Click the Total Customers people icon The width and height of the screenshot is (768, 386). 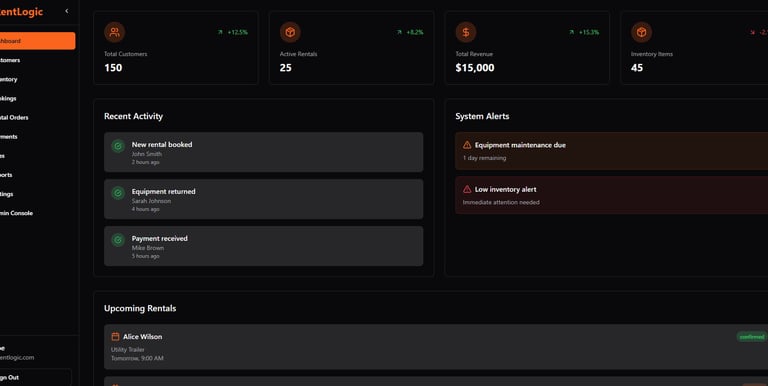[115, 32]
